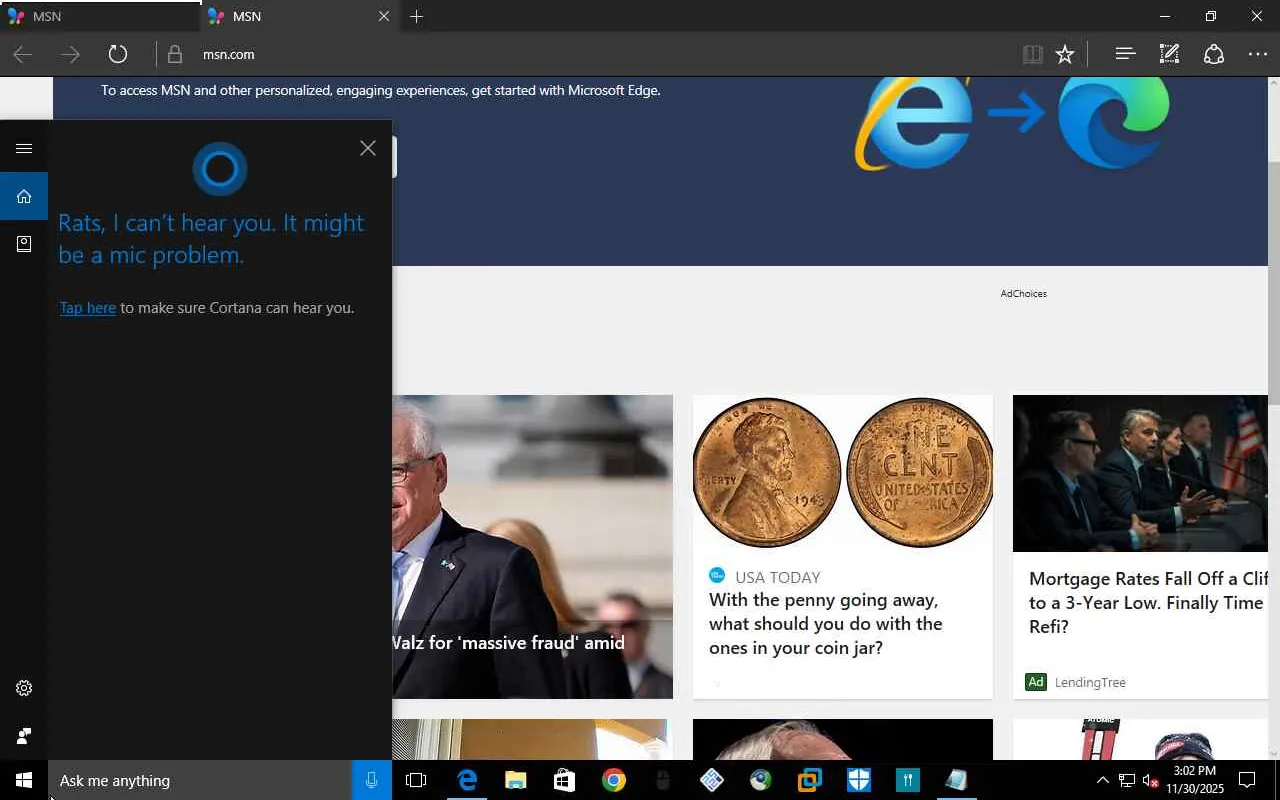Go to Cortana Home
The image size is (1280, 800).
[x=24, y=196]
